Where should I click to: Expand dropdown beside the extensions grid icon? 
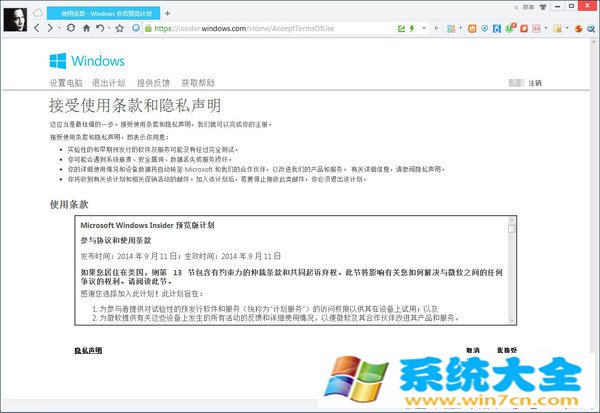coord(460,28)
